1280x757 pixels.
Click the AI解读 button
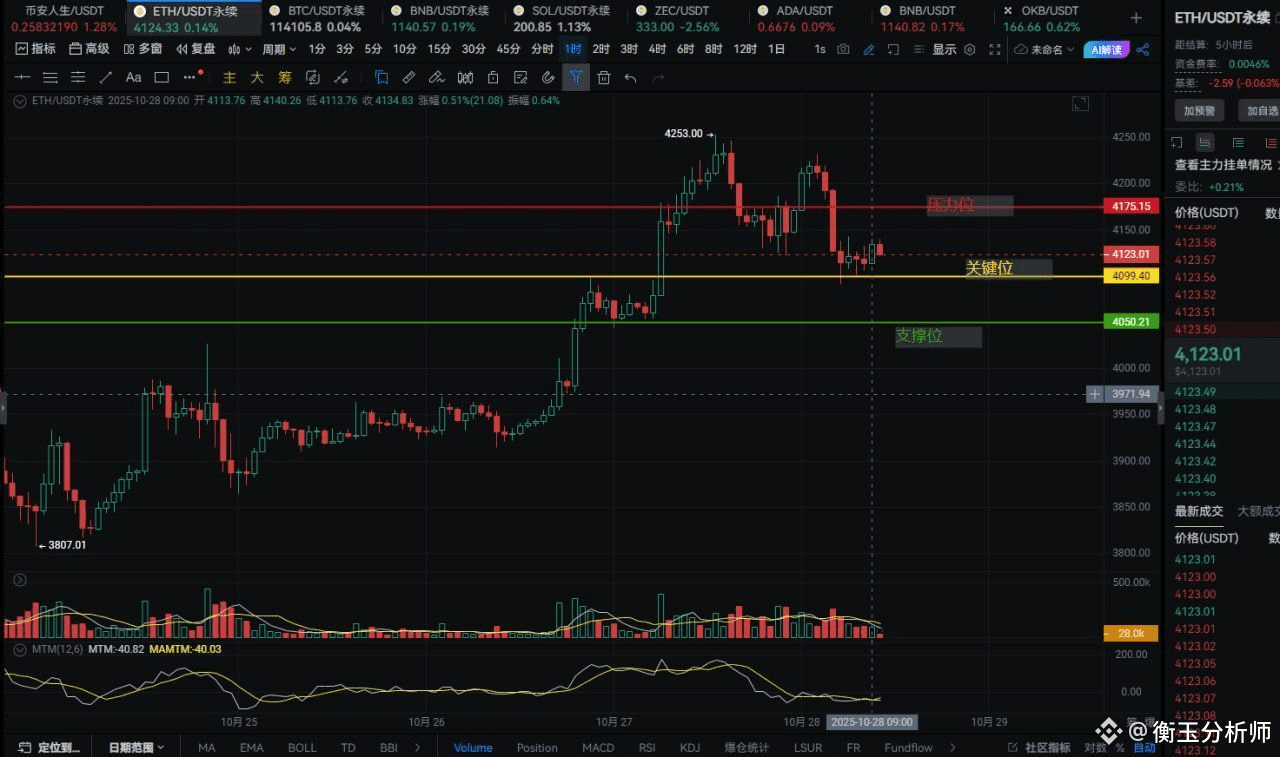tap(1105, 49)
